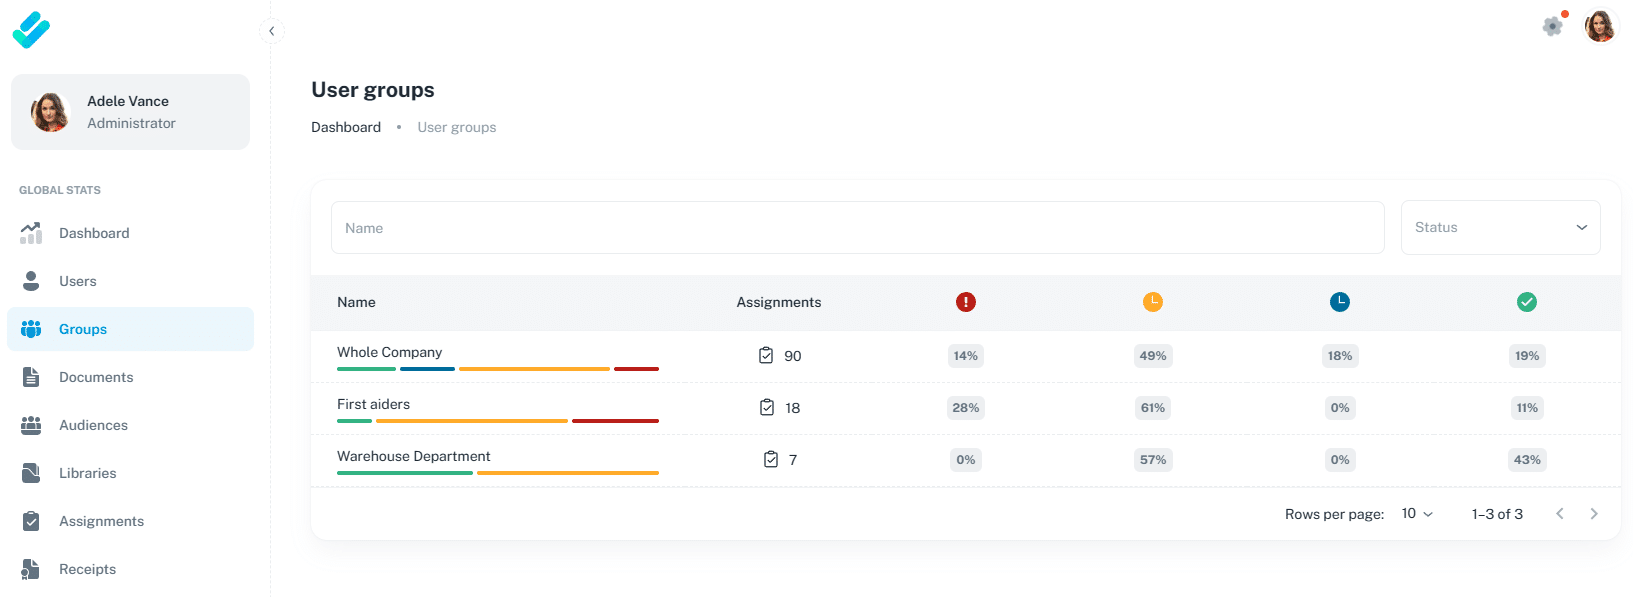The image size is (1633, 597).
Task: Click the Documents file icon in sidebar
Action: [31, 377]
